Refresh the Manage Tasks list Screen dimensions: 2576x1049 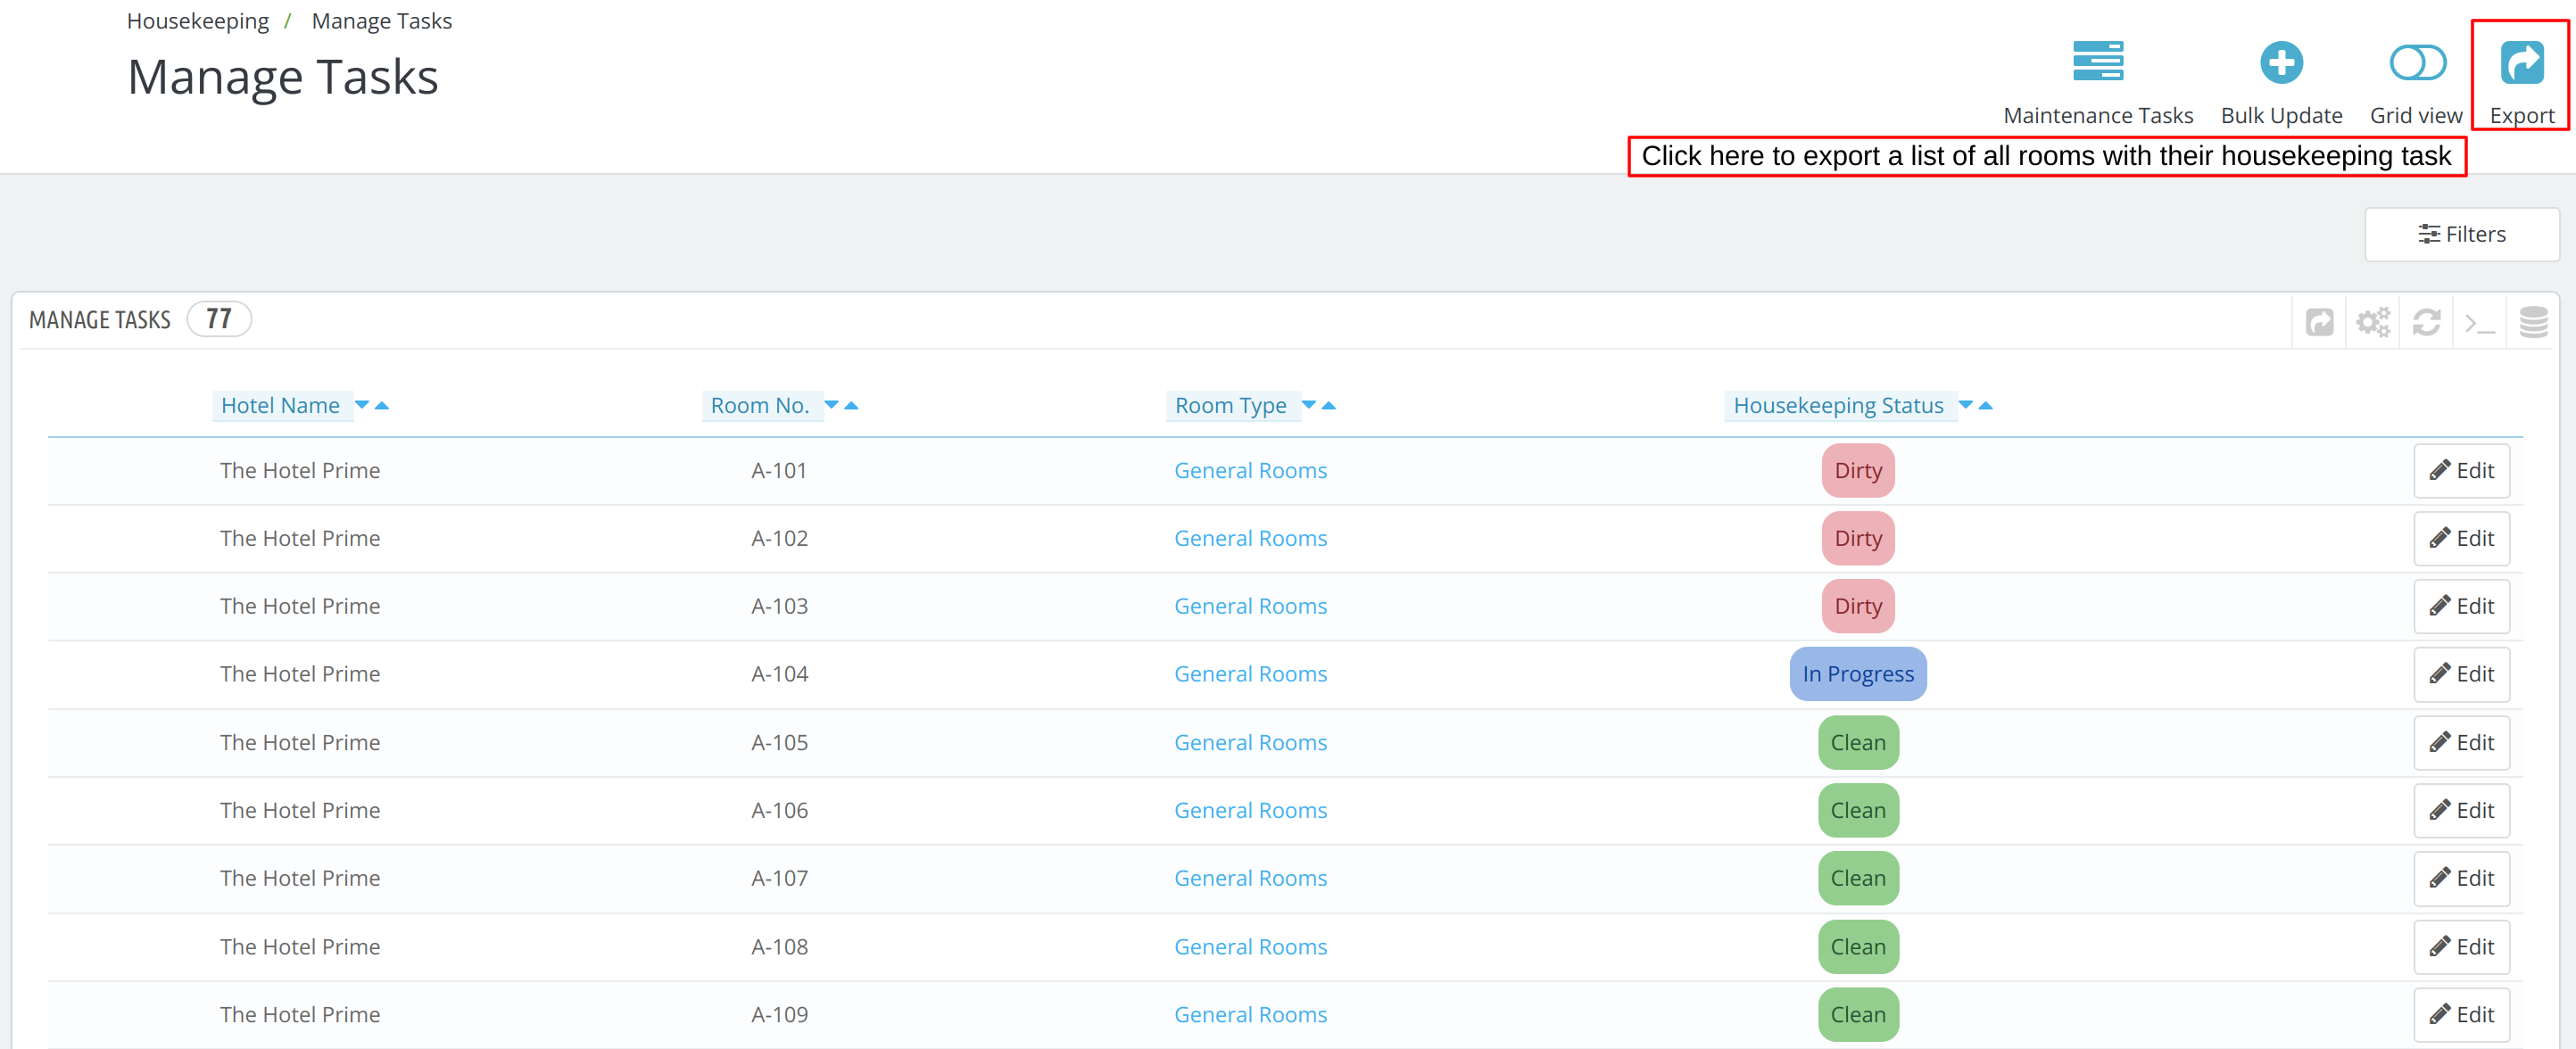2426,322
